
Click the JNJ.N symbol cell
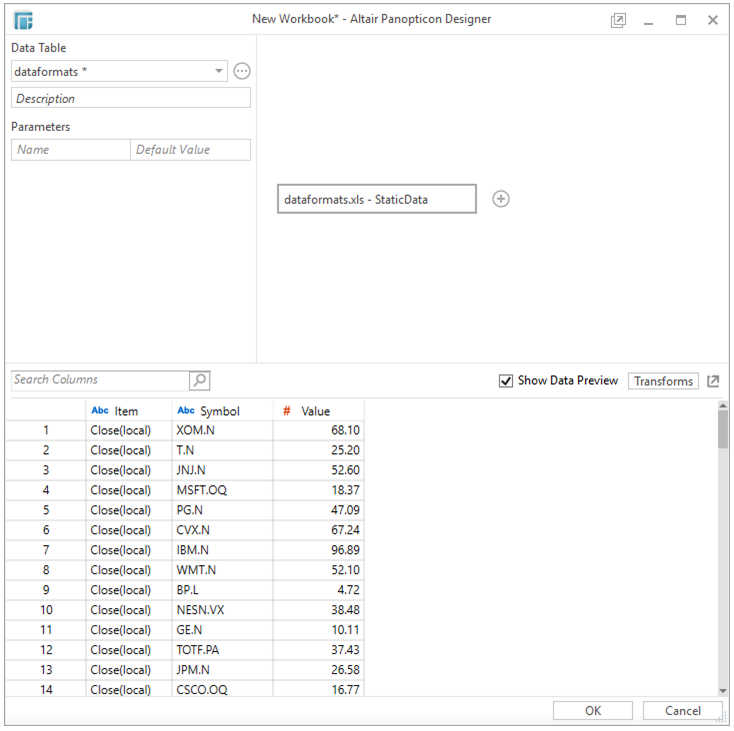[x=222, y=470]
